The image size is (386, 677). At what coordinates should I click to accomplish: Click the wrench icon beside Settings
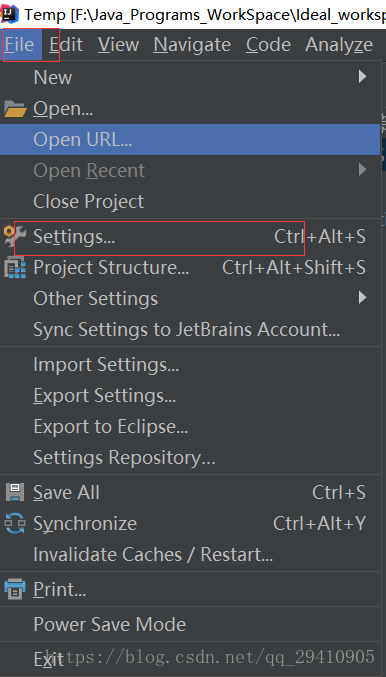click(15, 236)
